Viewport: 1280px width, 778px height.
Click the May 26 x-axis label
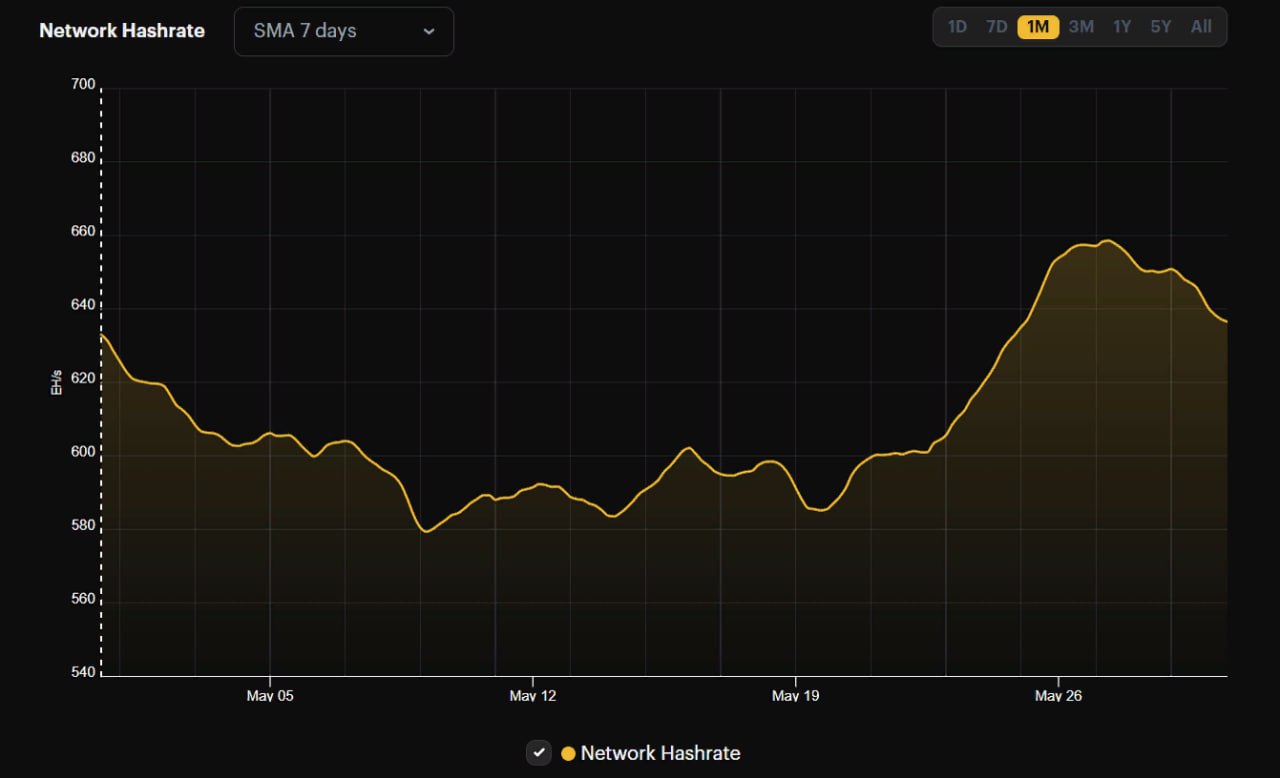1058,695
